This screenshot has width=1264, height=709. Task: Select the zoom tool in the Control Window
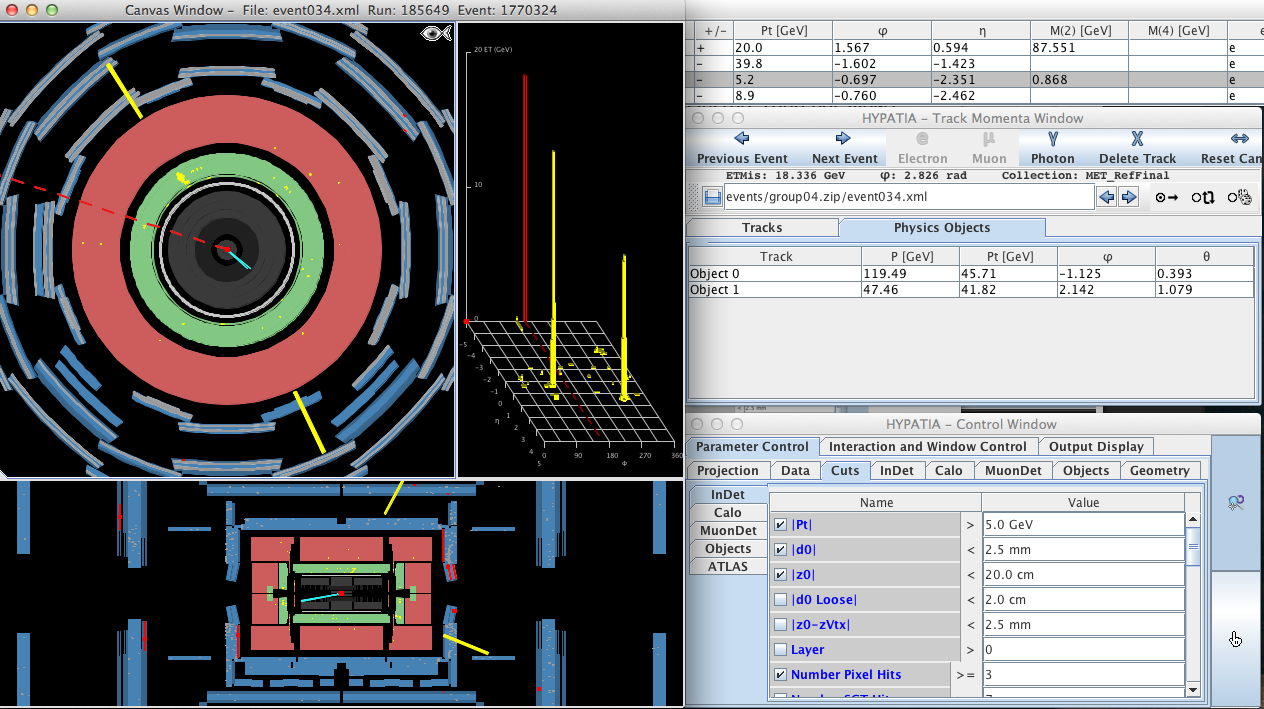point(1236,503)
